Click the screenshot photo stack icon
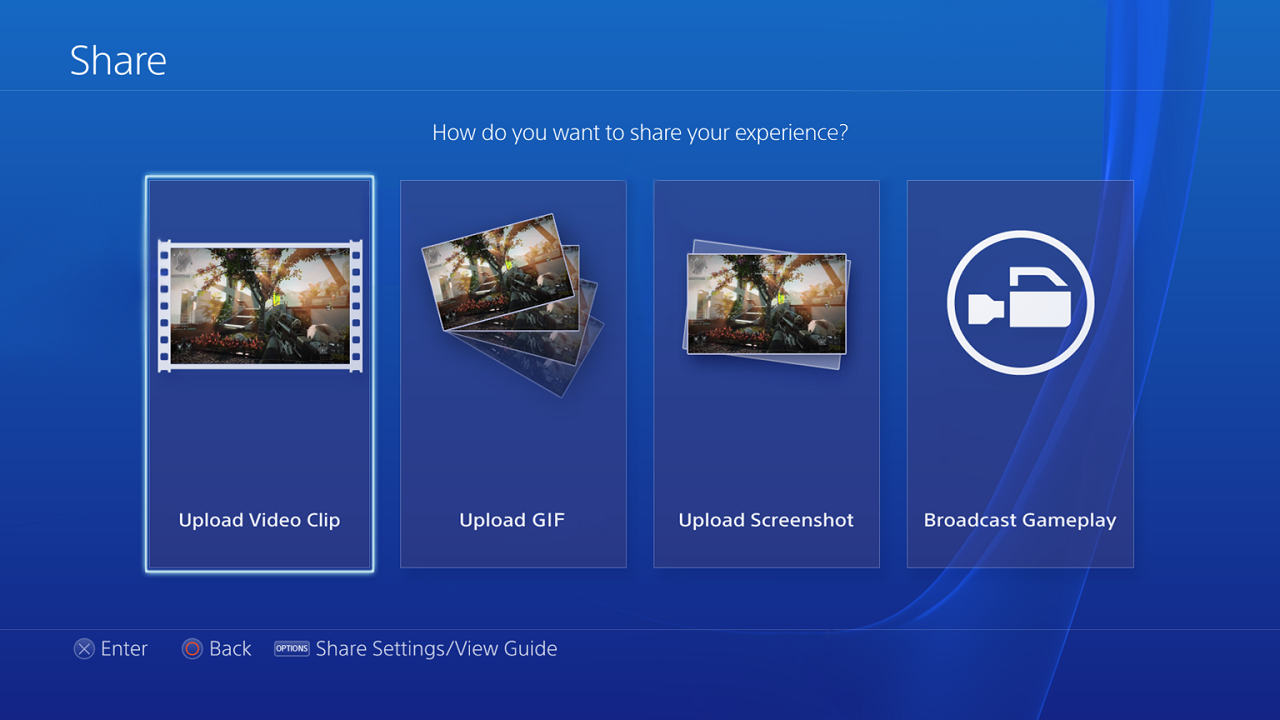1280x720 pixels. click(767, 304)
